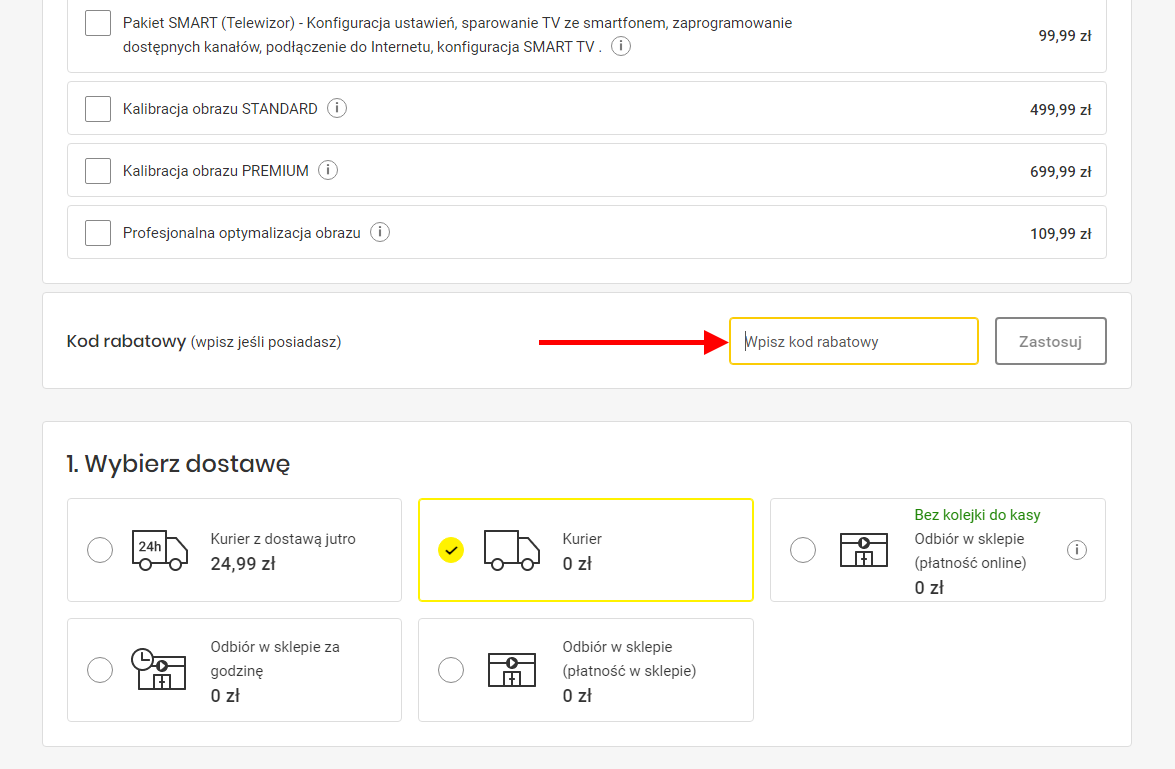This screenshot has width=1175, height=769.
Task: Select Odbiór w sklepie (płatność w sklepie) radio
Action: point(451,670)
